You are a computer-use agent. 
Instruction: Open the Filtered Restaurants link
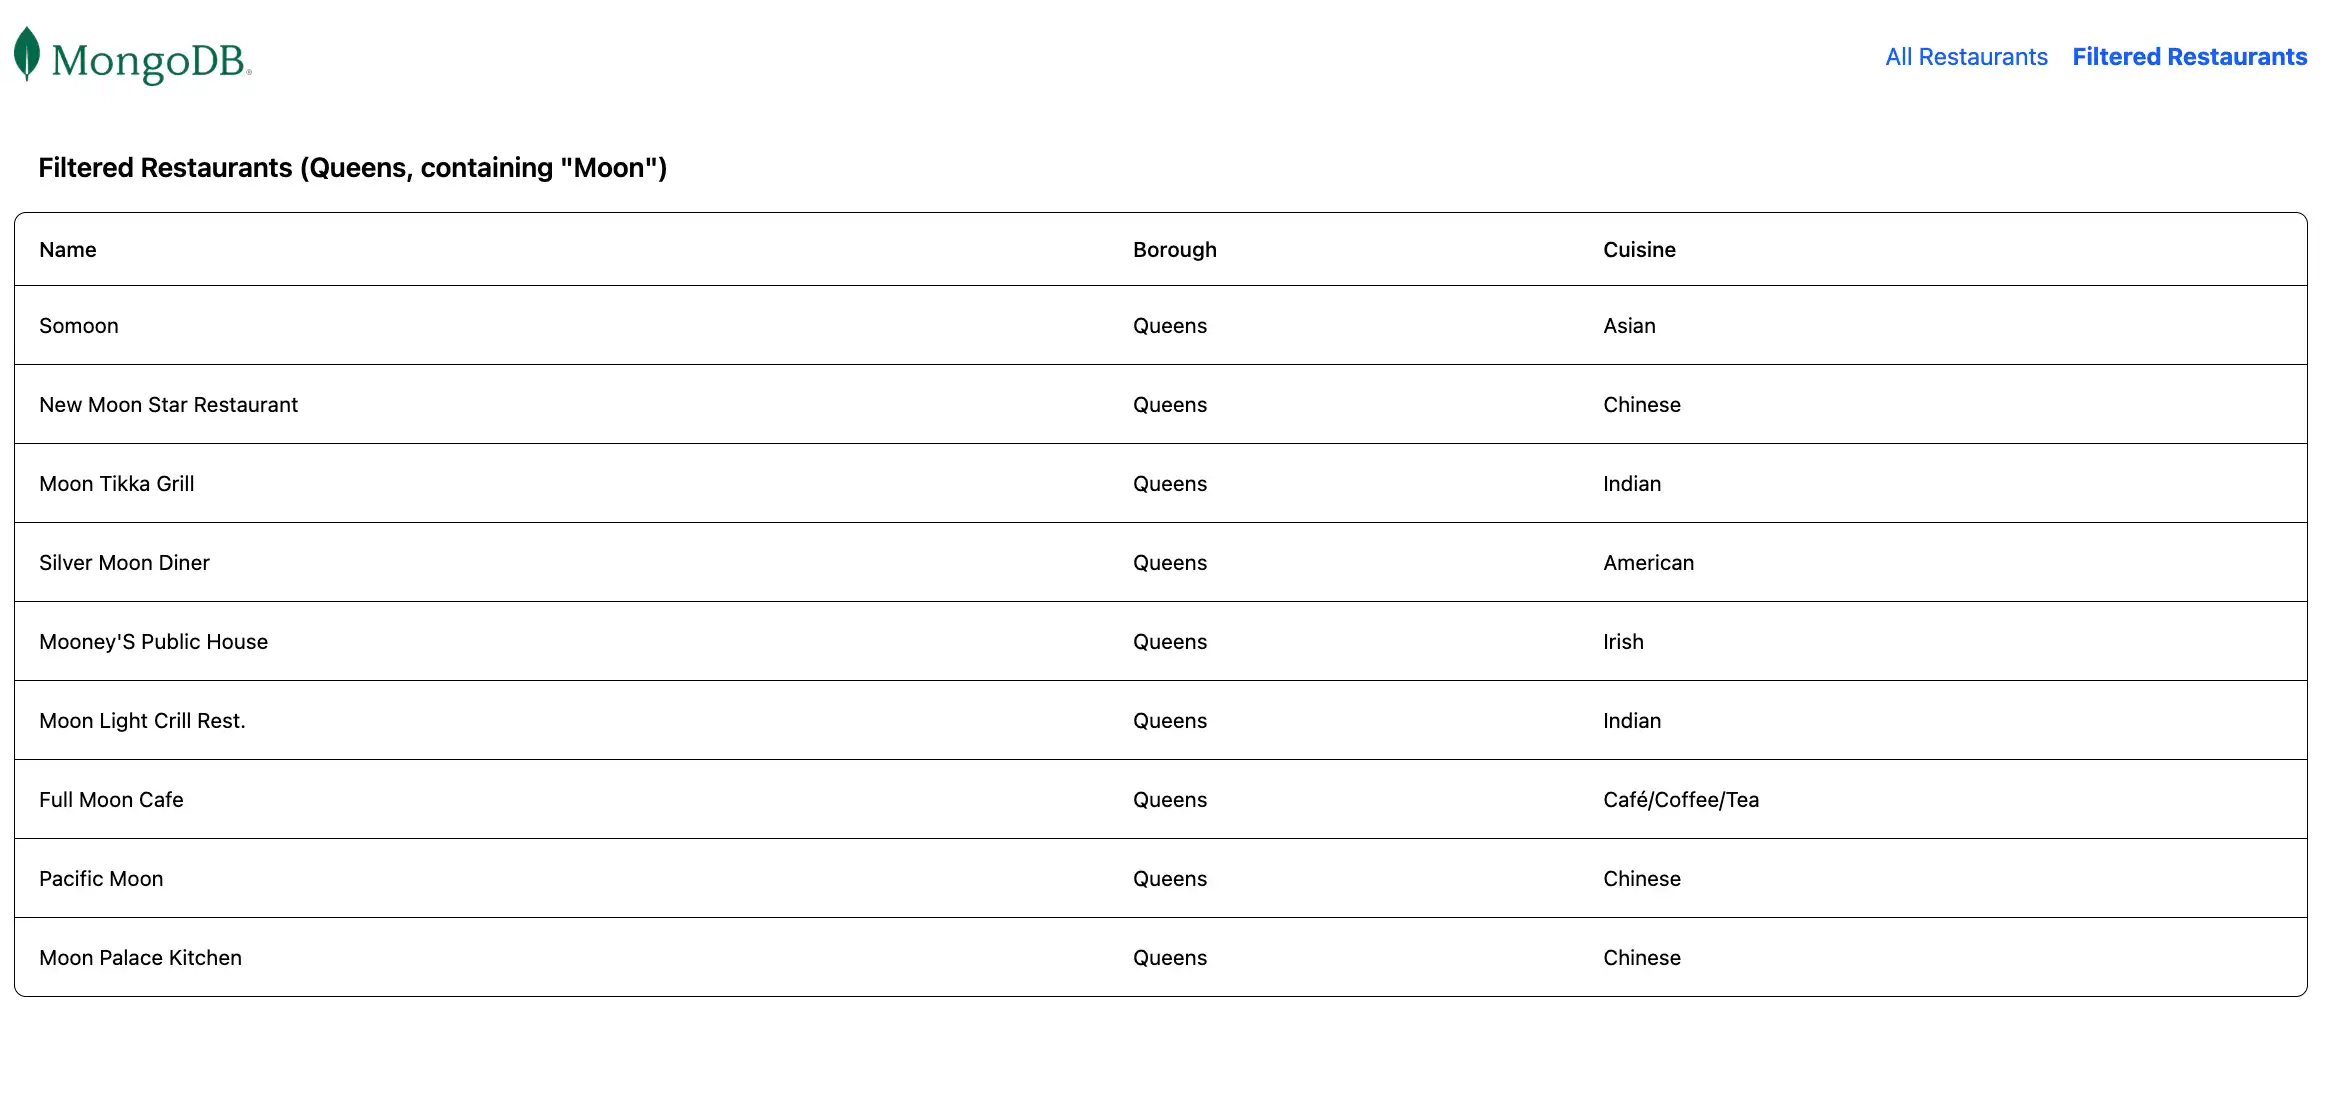2189,57
